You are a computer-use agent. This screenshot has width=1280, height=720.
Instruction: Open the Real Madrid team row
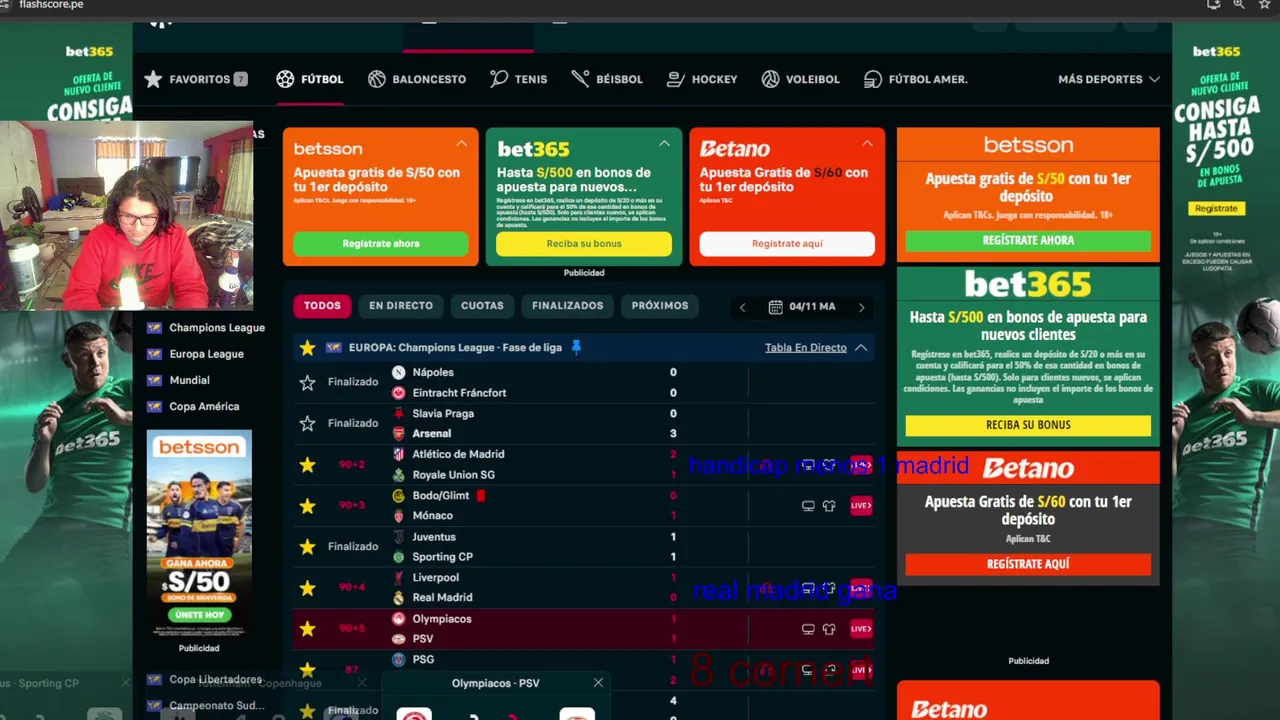(442, 597)
